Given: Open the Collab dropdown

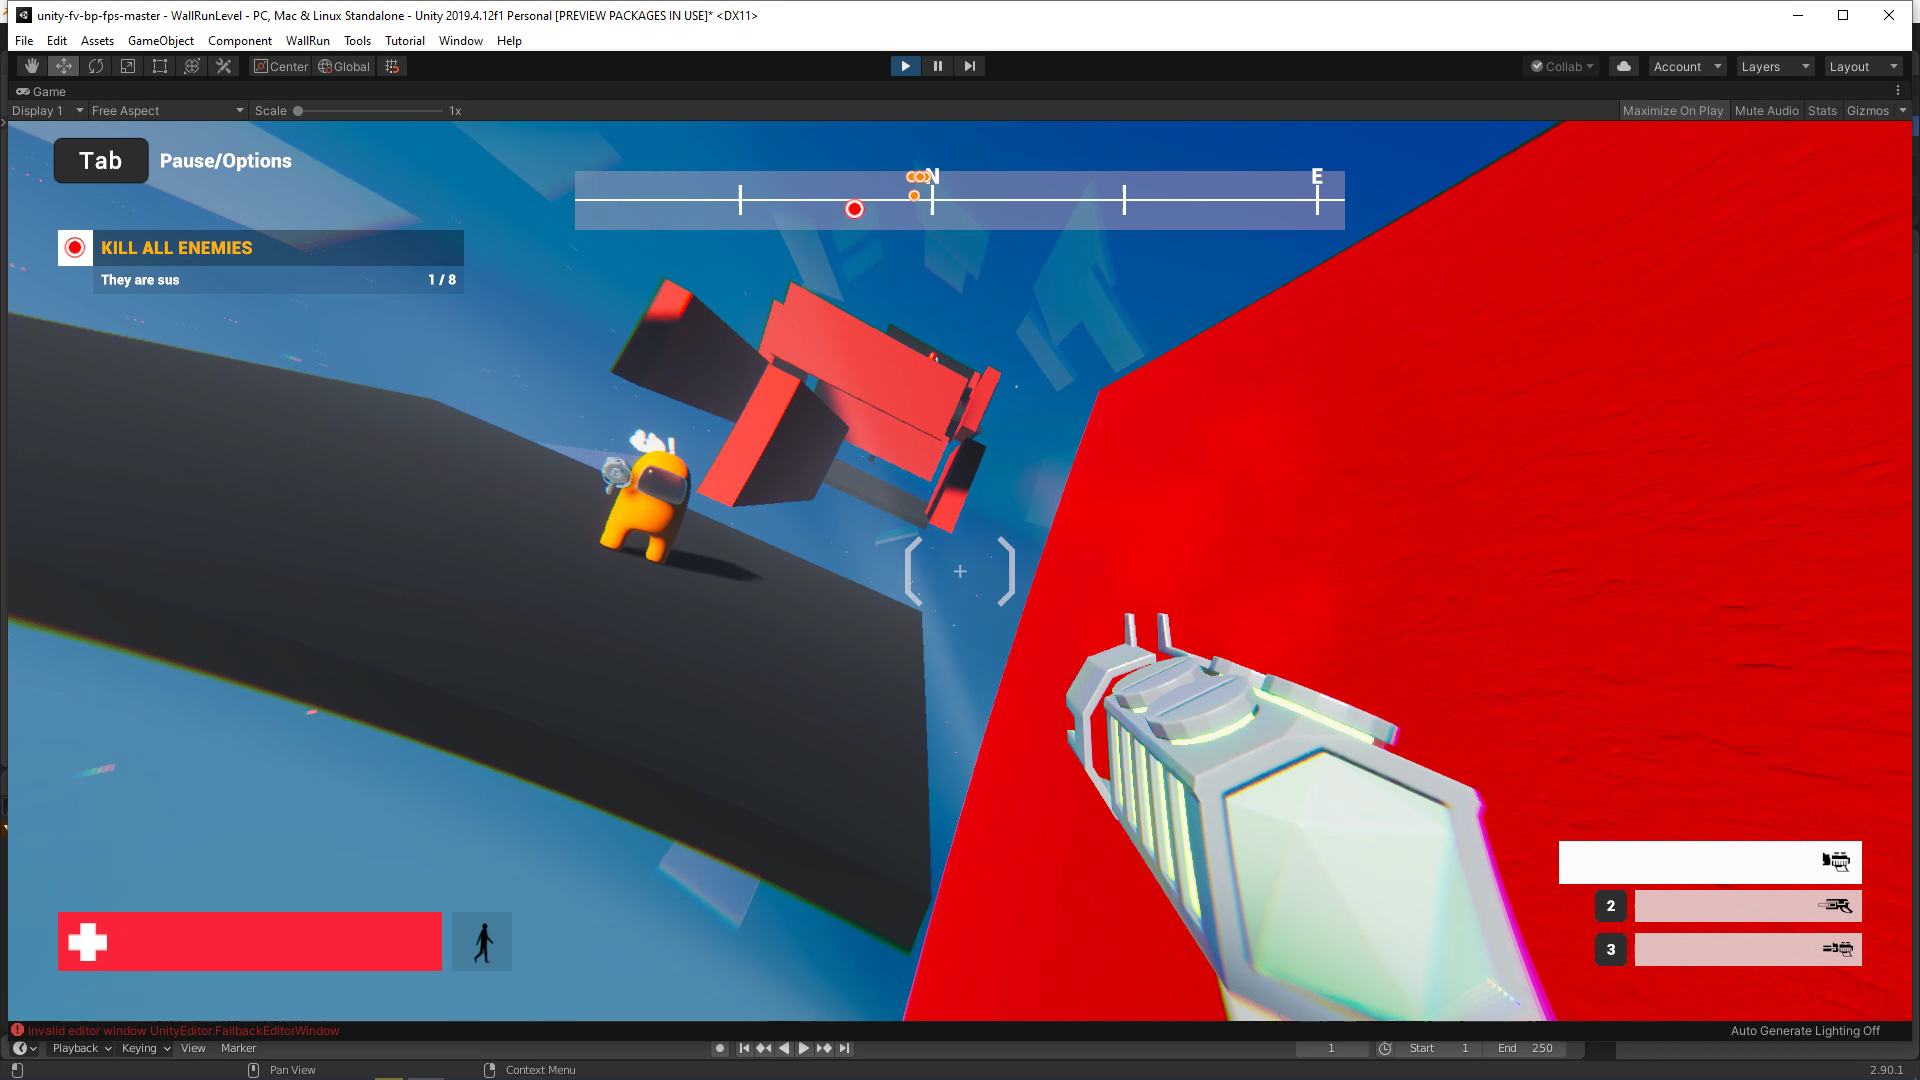Looking at the screenshot, I should 1562,66.
